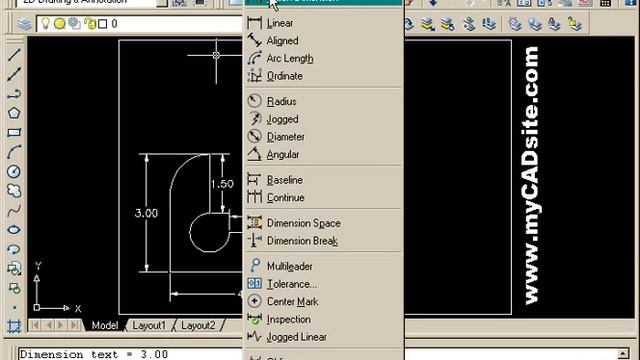Image resolution: width=640 pixels, height=360 pixels.
Task: Choose Dimension Space from menu
Action: pos(324,223)
